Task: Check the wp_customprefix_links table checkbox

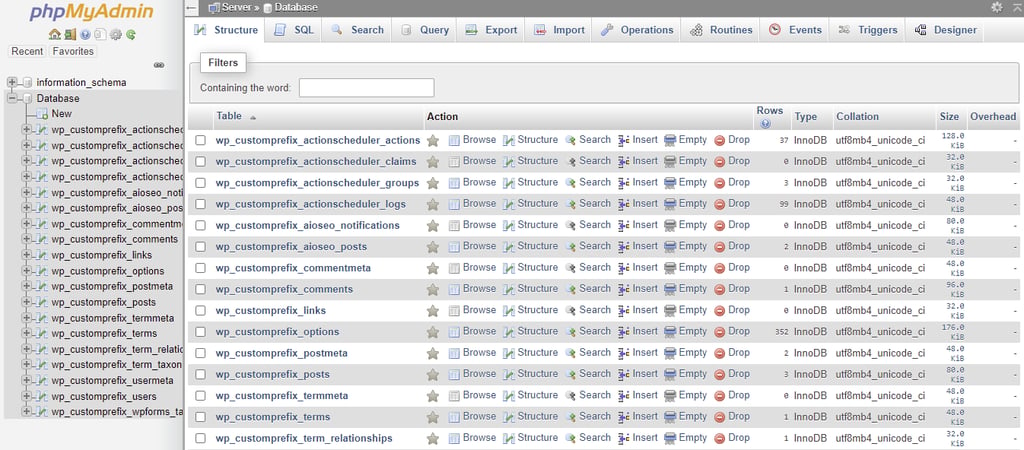Action: [x=201, y=310]
